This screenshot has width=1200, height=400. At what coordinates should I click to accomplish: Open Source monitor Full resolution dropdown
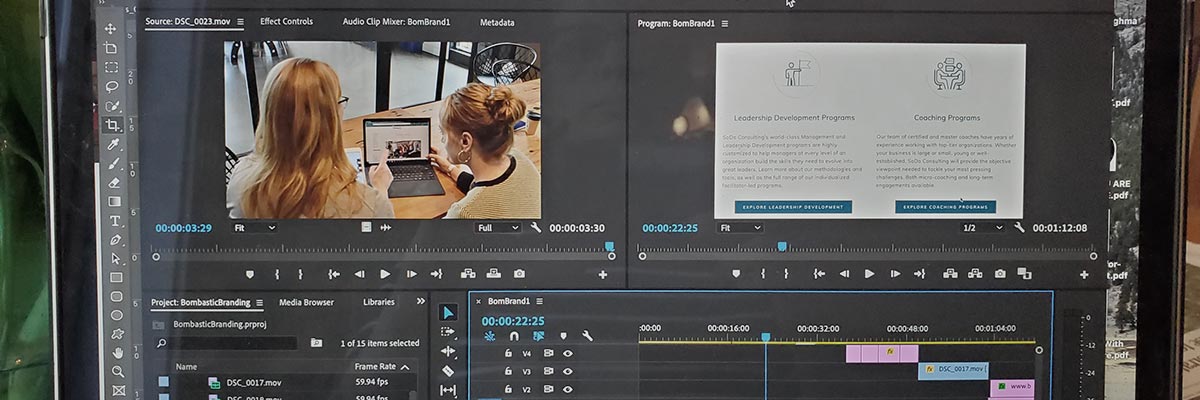[498, 228]
